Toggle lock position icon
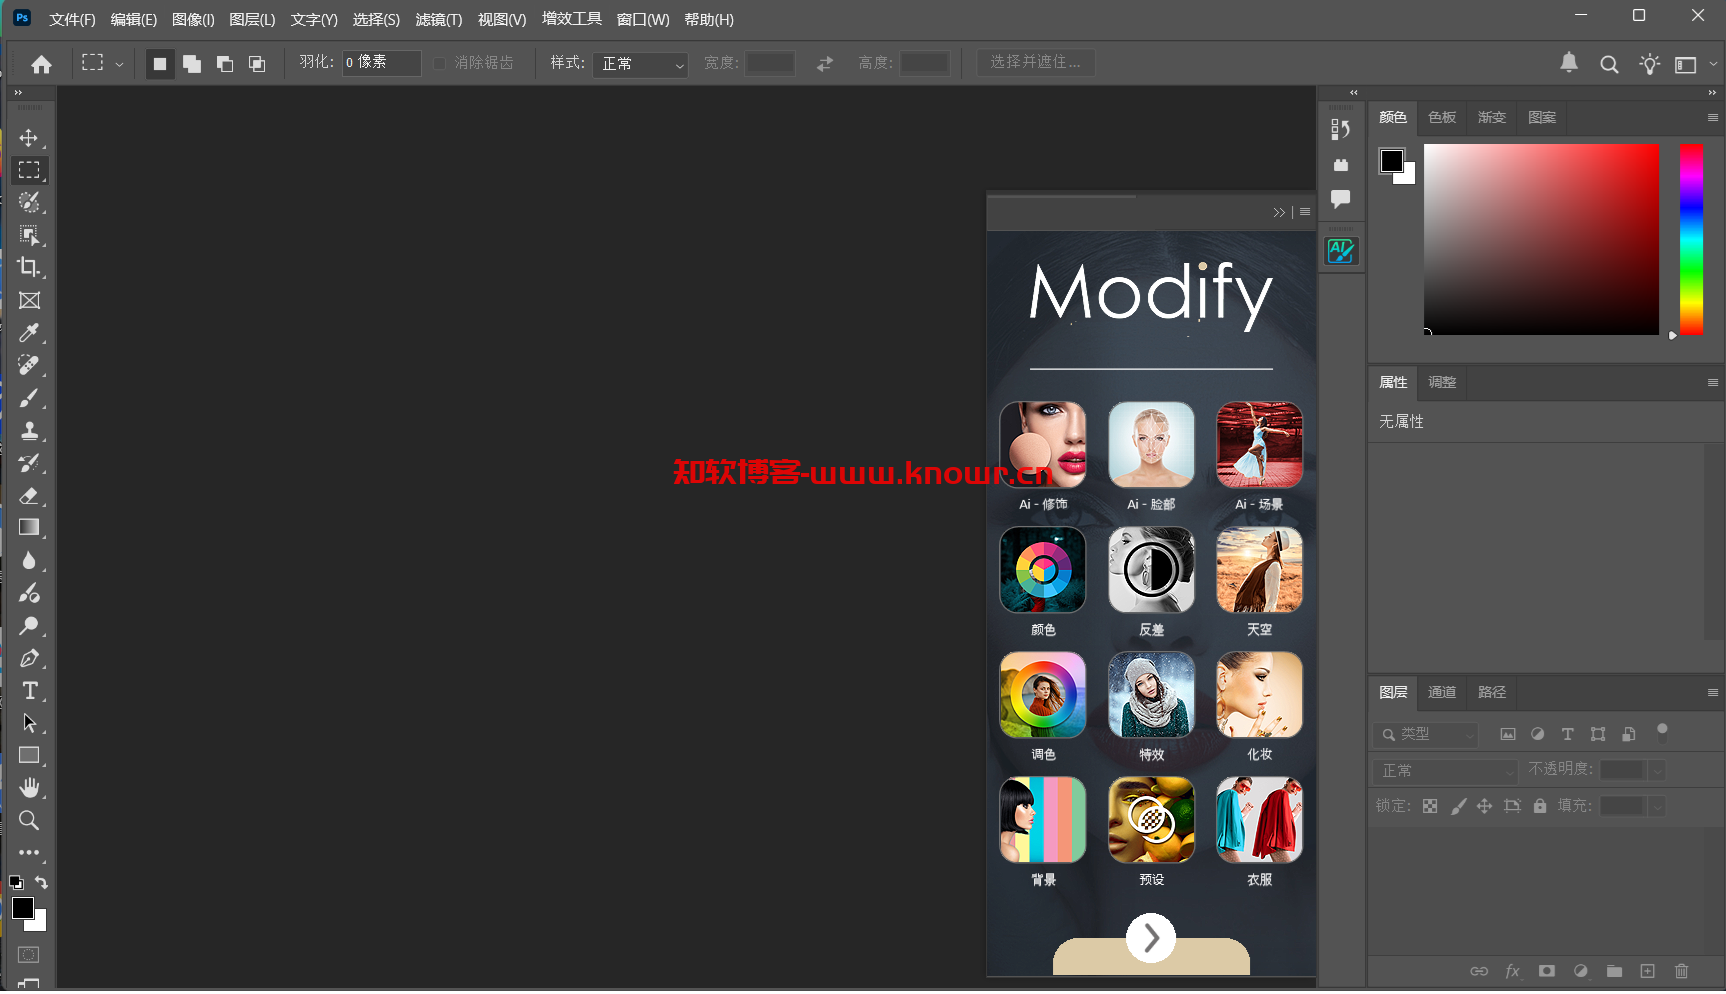The image size is (1726, 994). [1485, 806]
